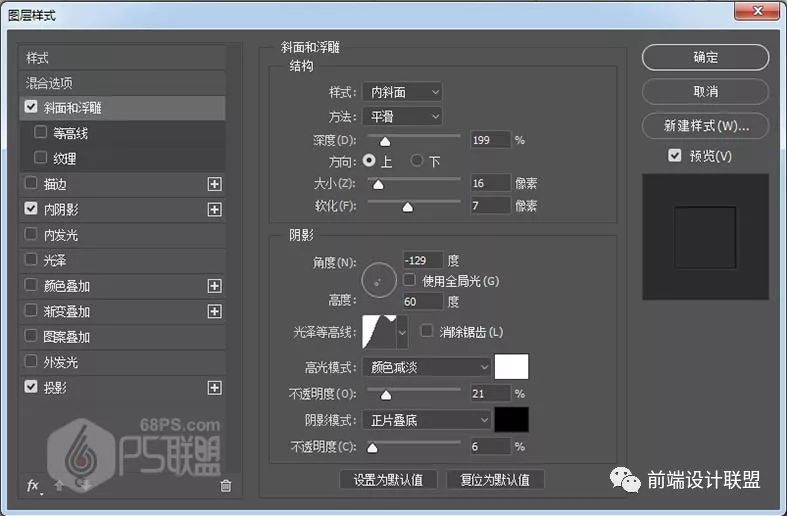Click the Size (大小) slider handle
Screen dimensions: 787x516
coord(378,185)
